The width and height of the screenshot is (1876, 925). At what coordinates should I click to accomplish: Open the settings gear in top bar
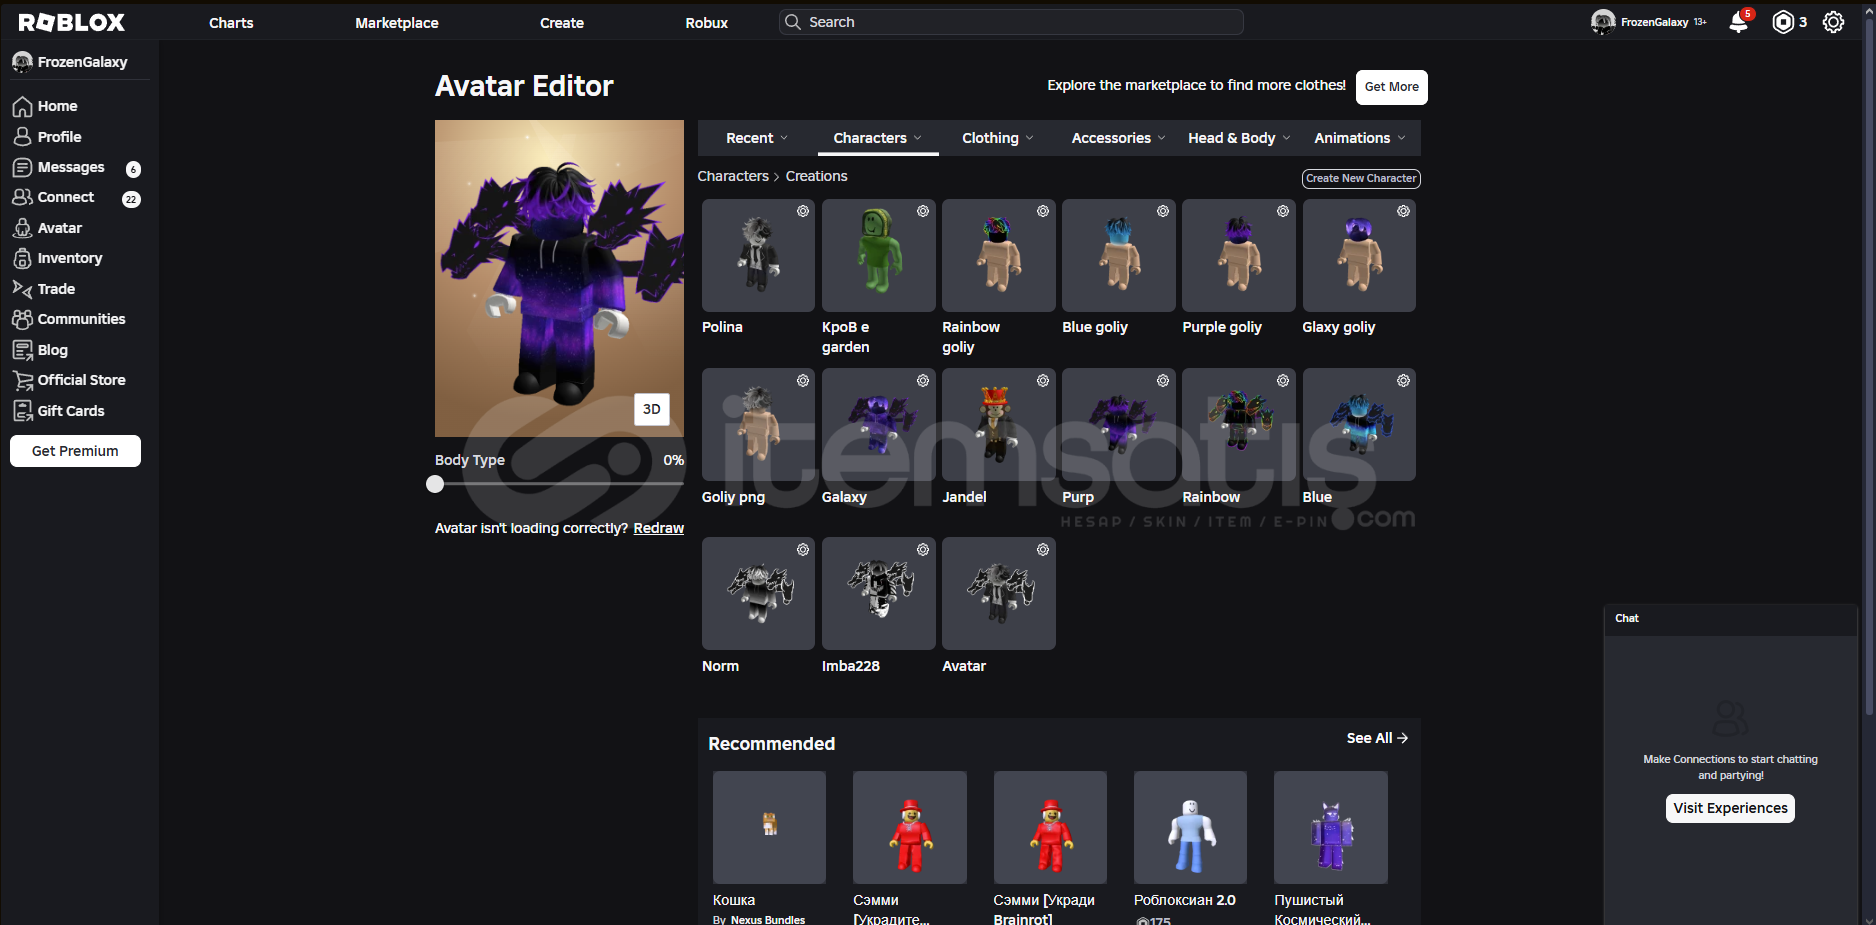point(1833,22)
